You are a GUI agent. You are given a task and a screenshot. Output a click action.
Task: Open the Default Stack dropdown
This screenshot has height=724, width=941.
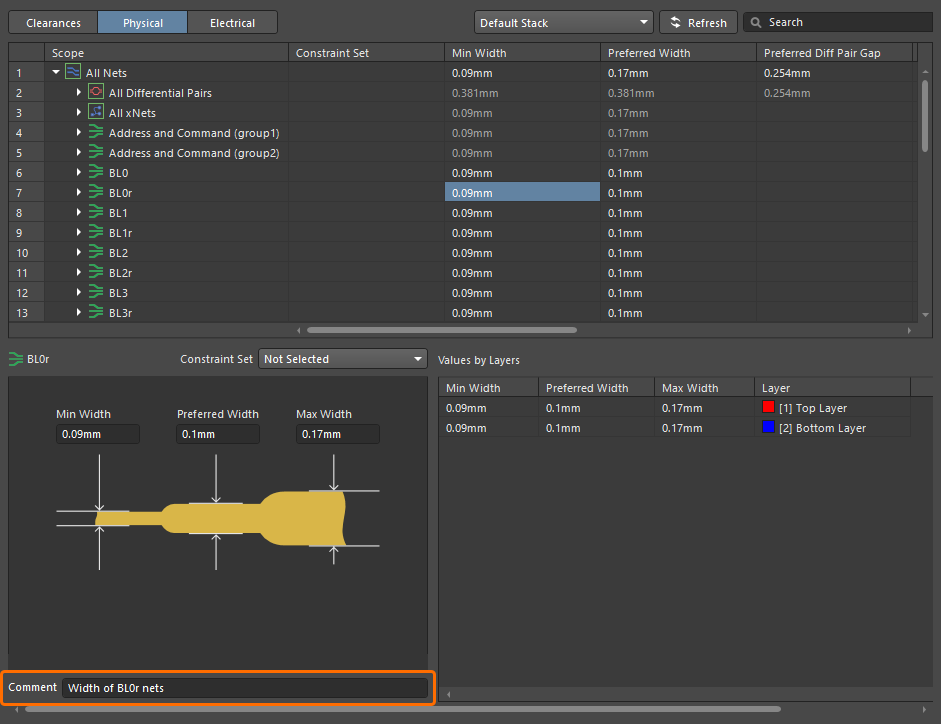point(563,22)
